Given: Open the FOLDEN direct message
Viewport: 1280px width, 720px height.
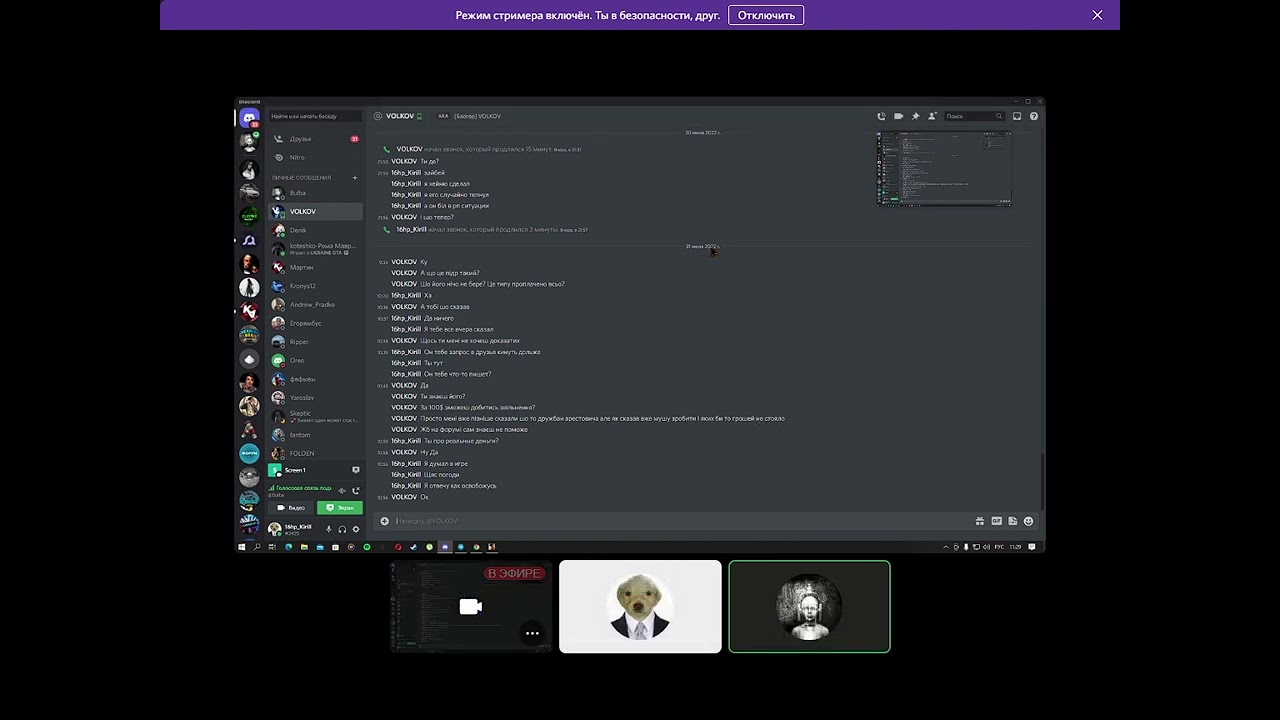Looking at the screenshot, I should [315, 453].
